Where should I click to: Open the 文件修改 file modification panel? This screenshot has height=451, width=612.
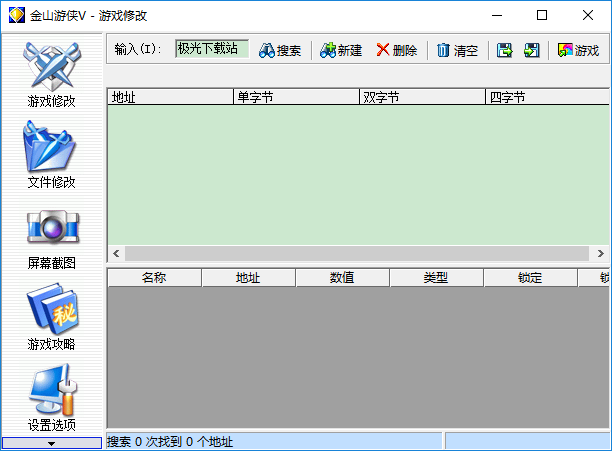click(52, 155)
